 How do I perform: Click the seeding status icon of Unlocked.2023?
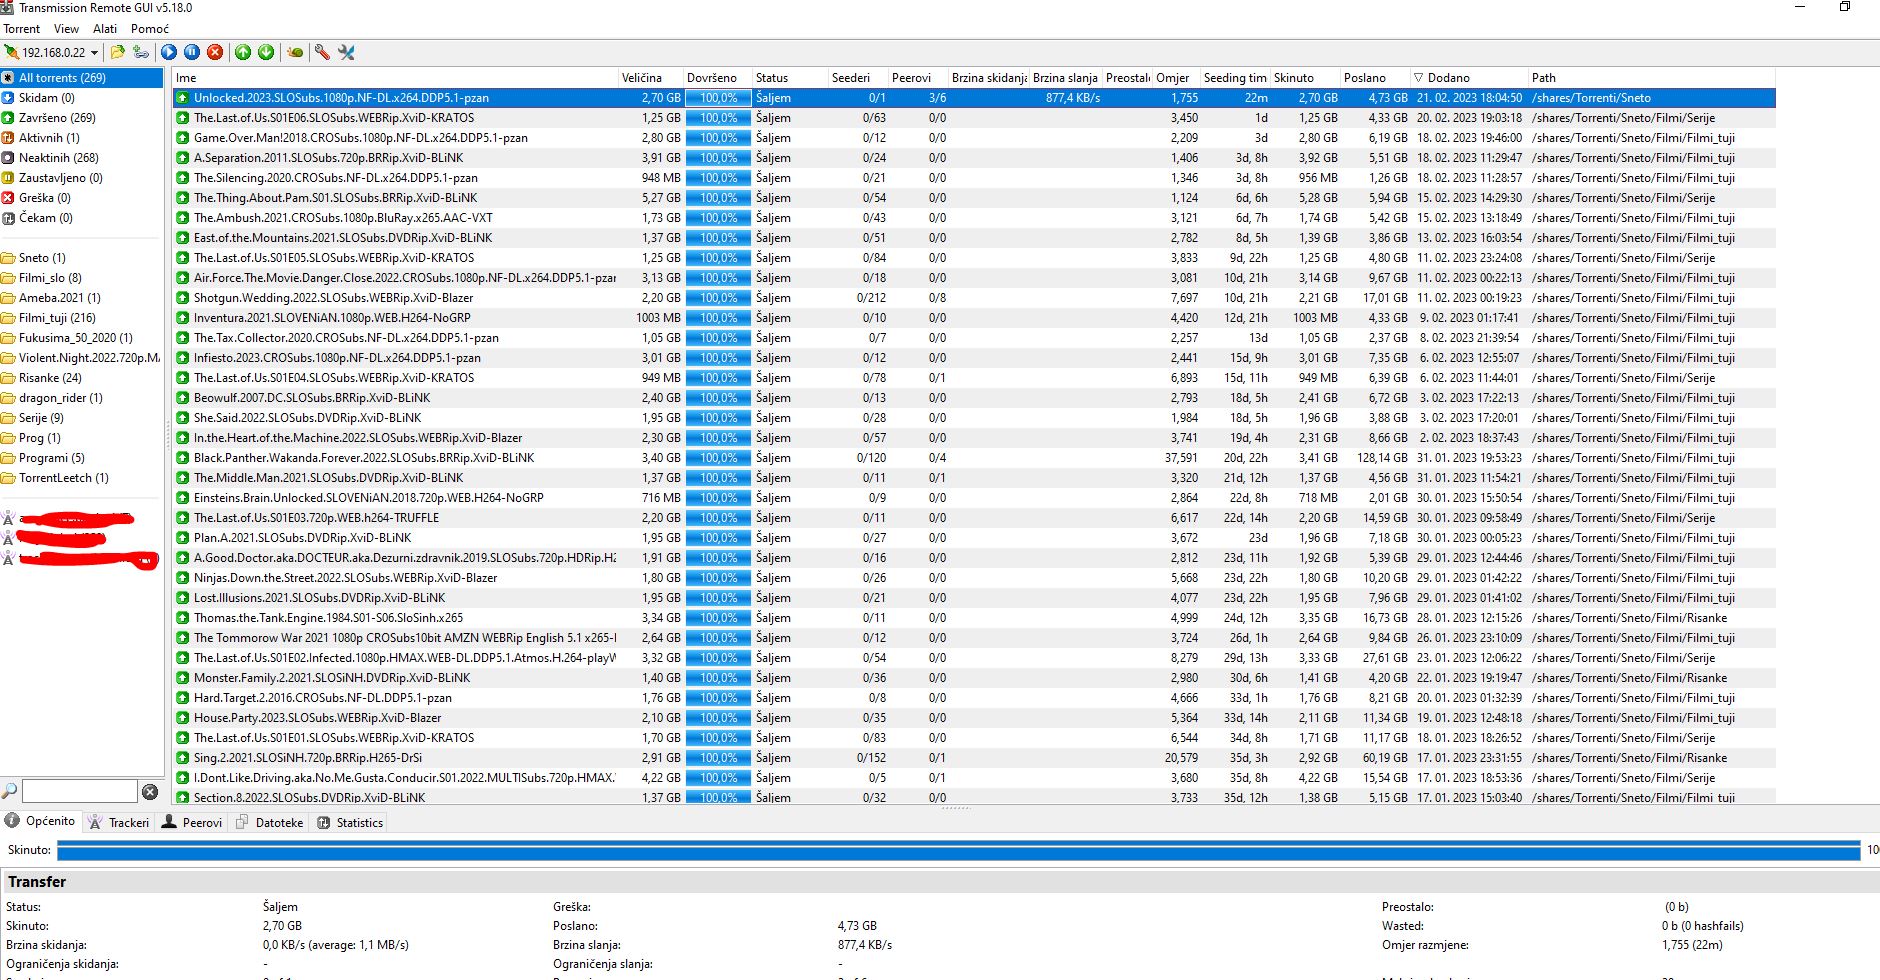(x=182, y=98)
